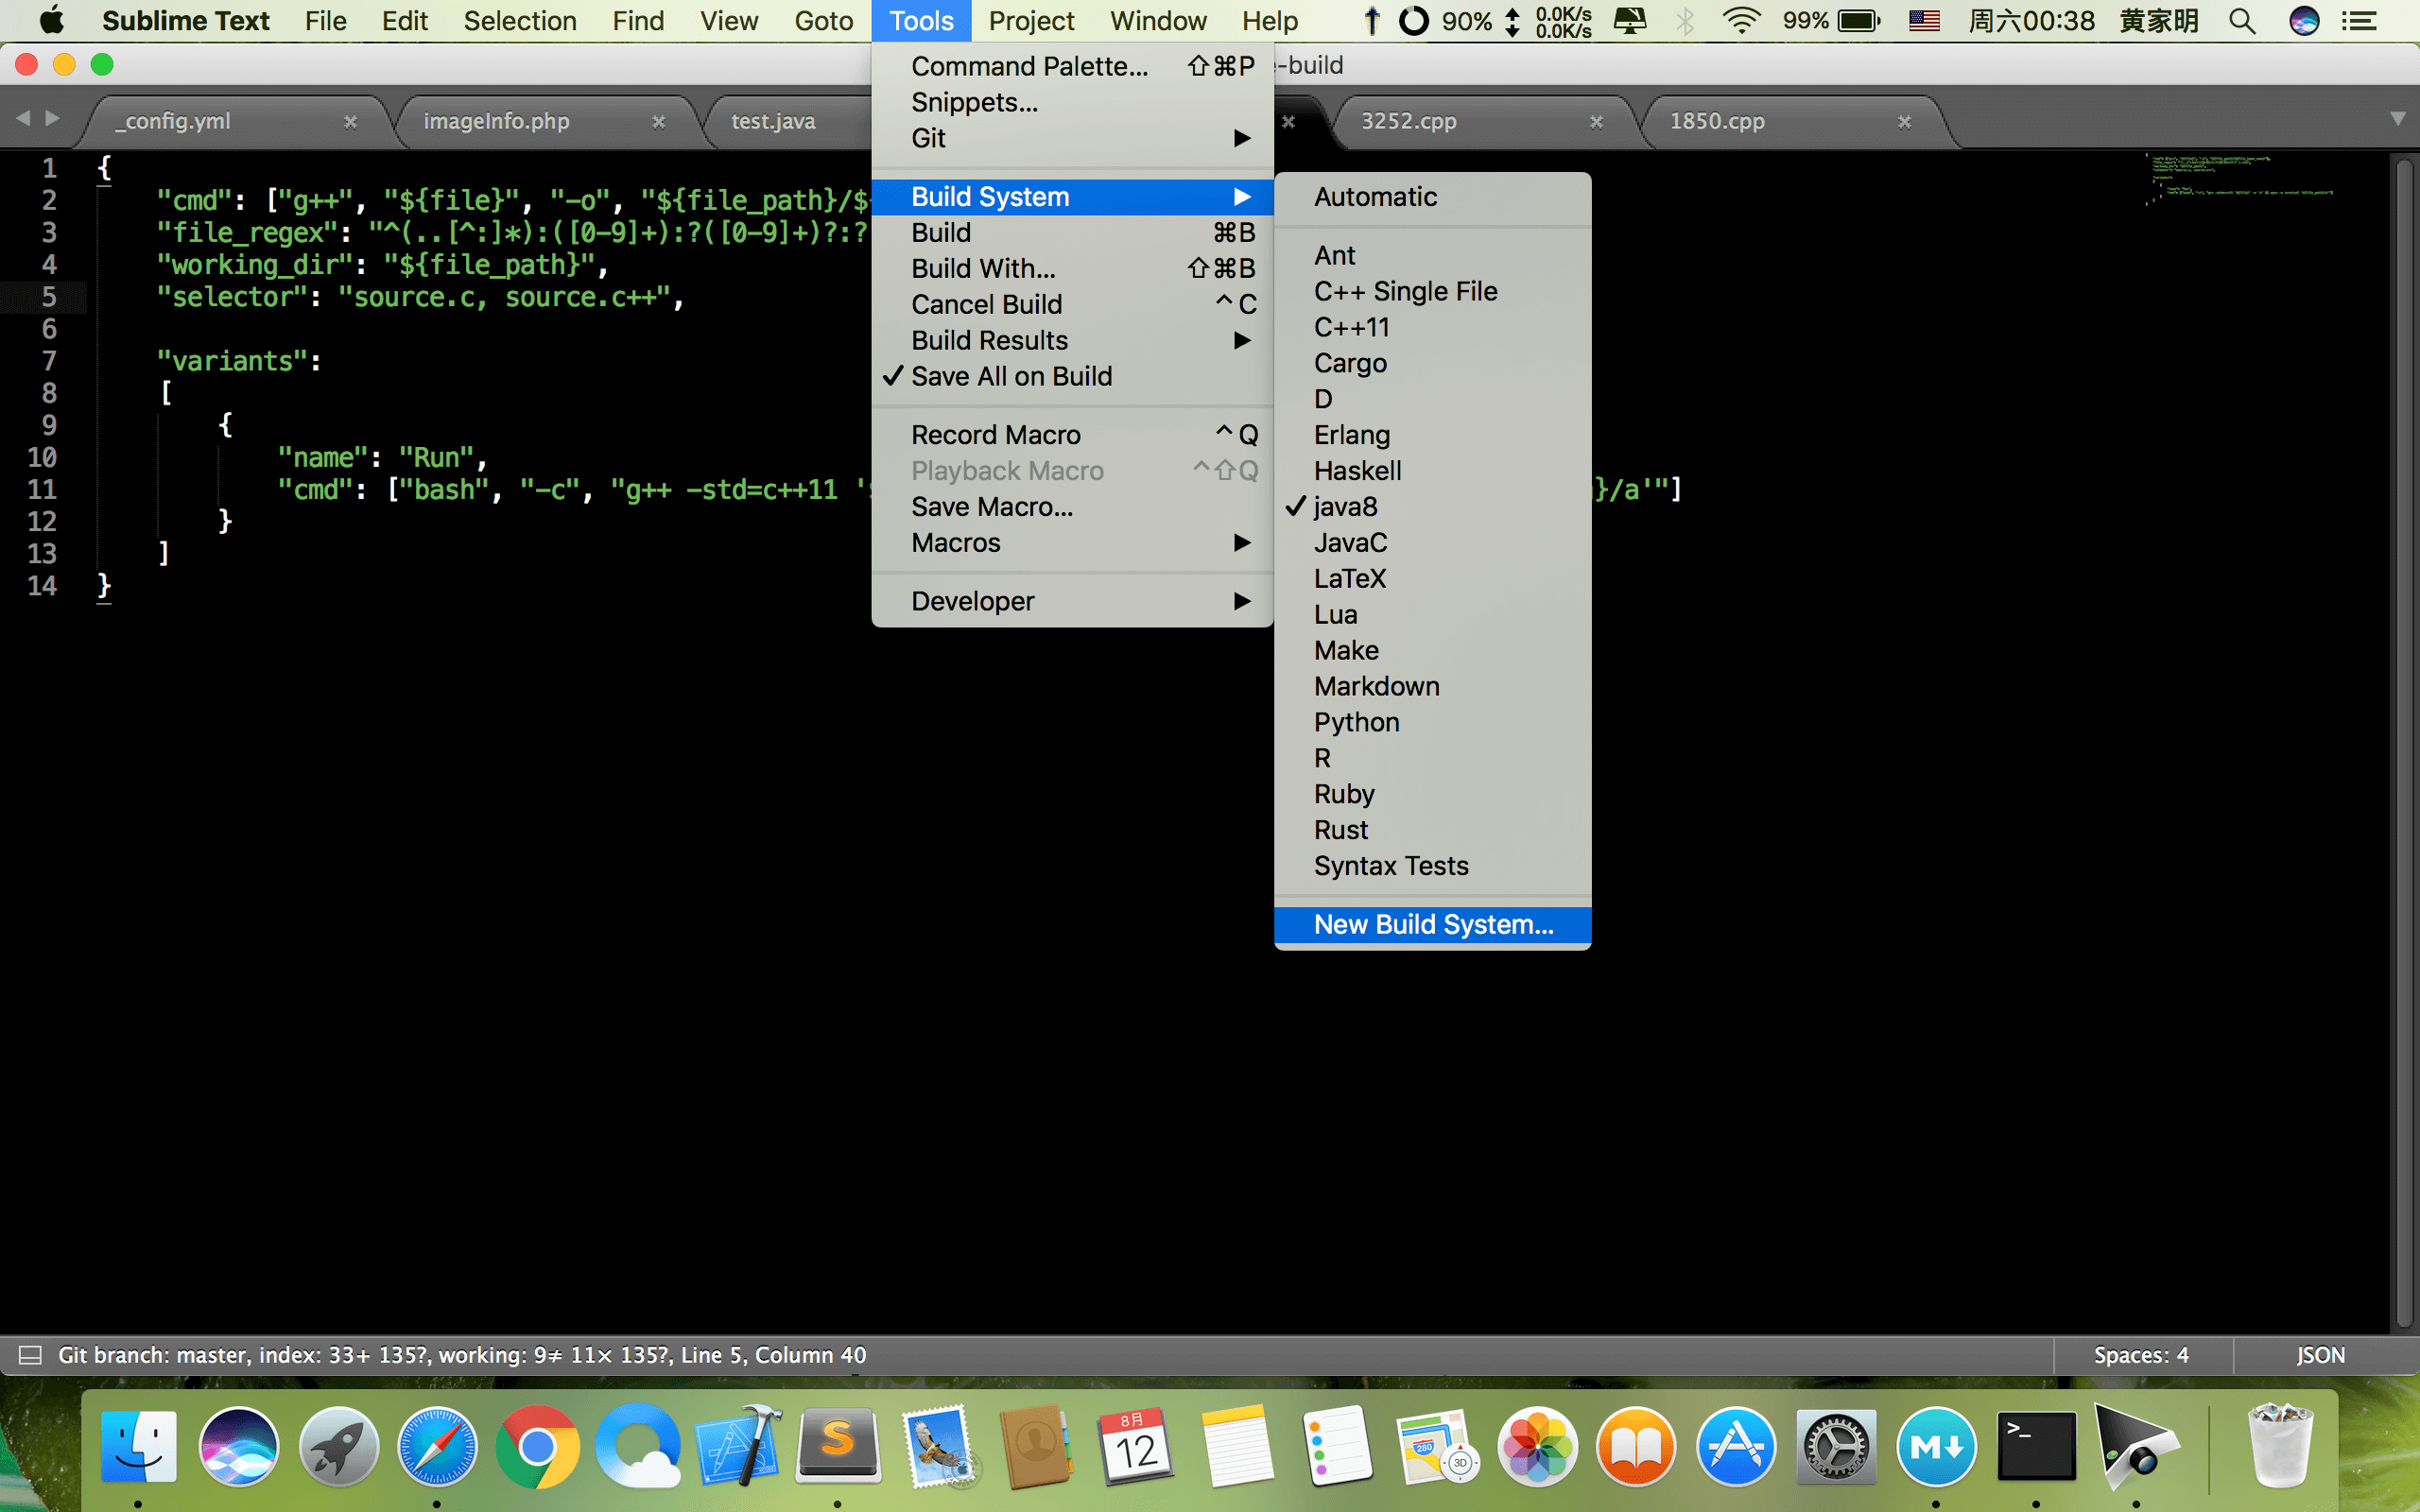The image size is (2420, 1512).
Task: Expand the Developer submenu
Action: (1072, 601)
